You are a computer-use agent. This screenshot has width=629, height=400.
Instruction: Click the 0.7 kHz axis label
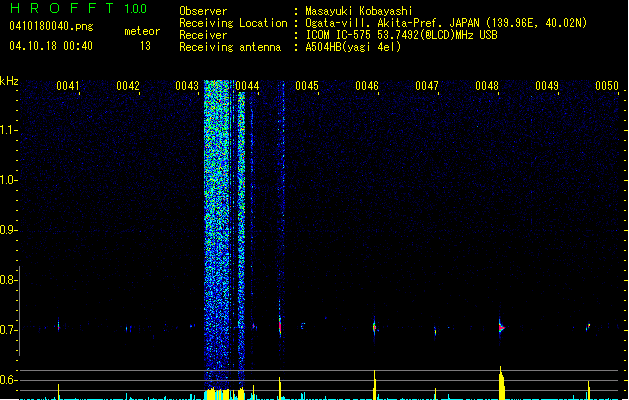pos(8,330)
